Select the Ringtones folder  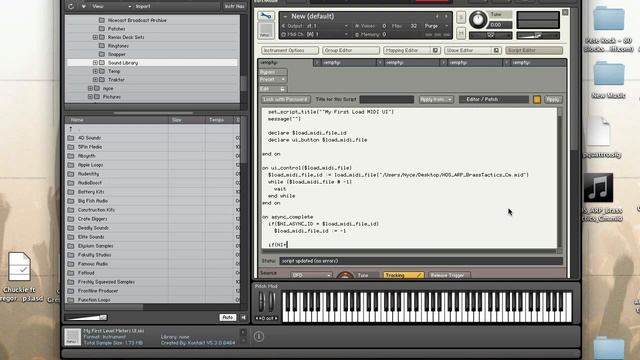point(118,46)
